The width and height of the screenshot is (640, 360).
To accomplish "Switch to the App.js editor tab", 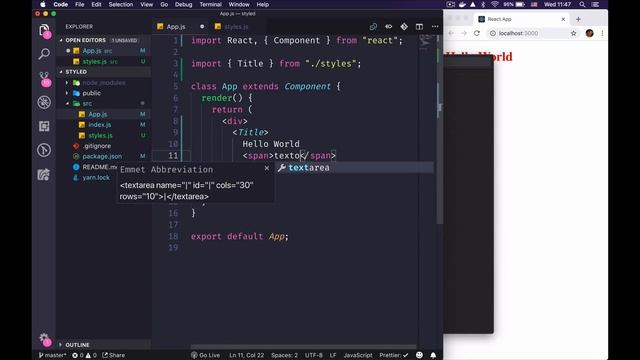I will [x=176, y=27].
